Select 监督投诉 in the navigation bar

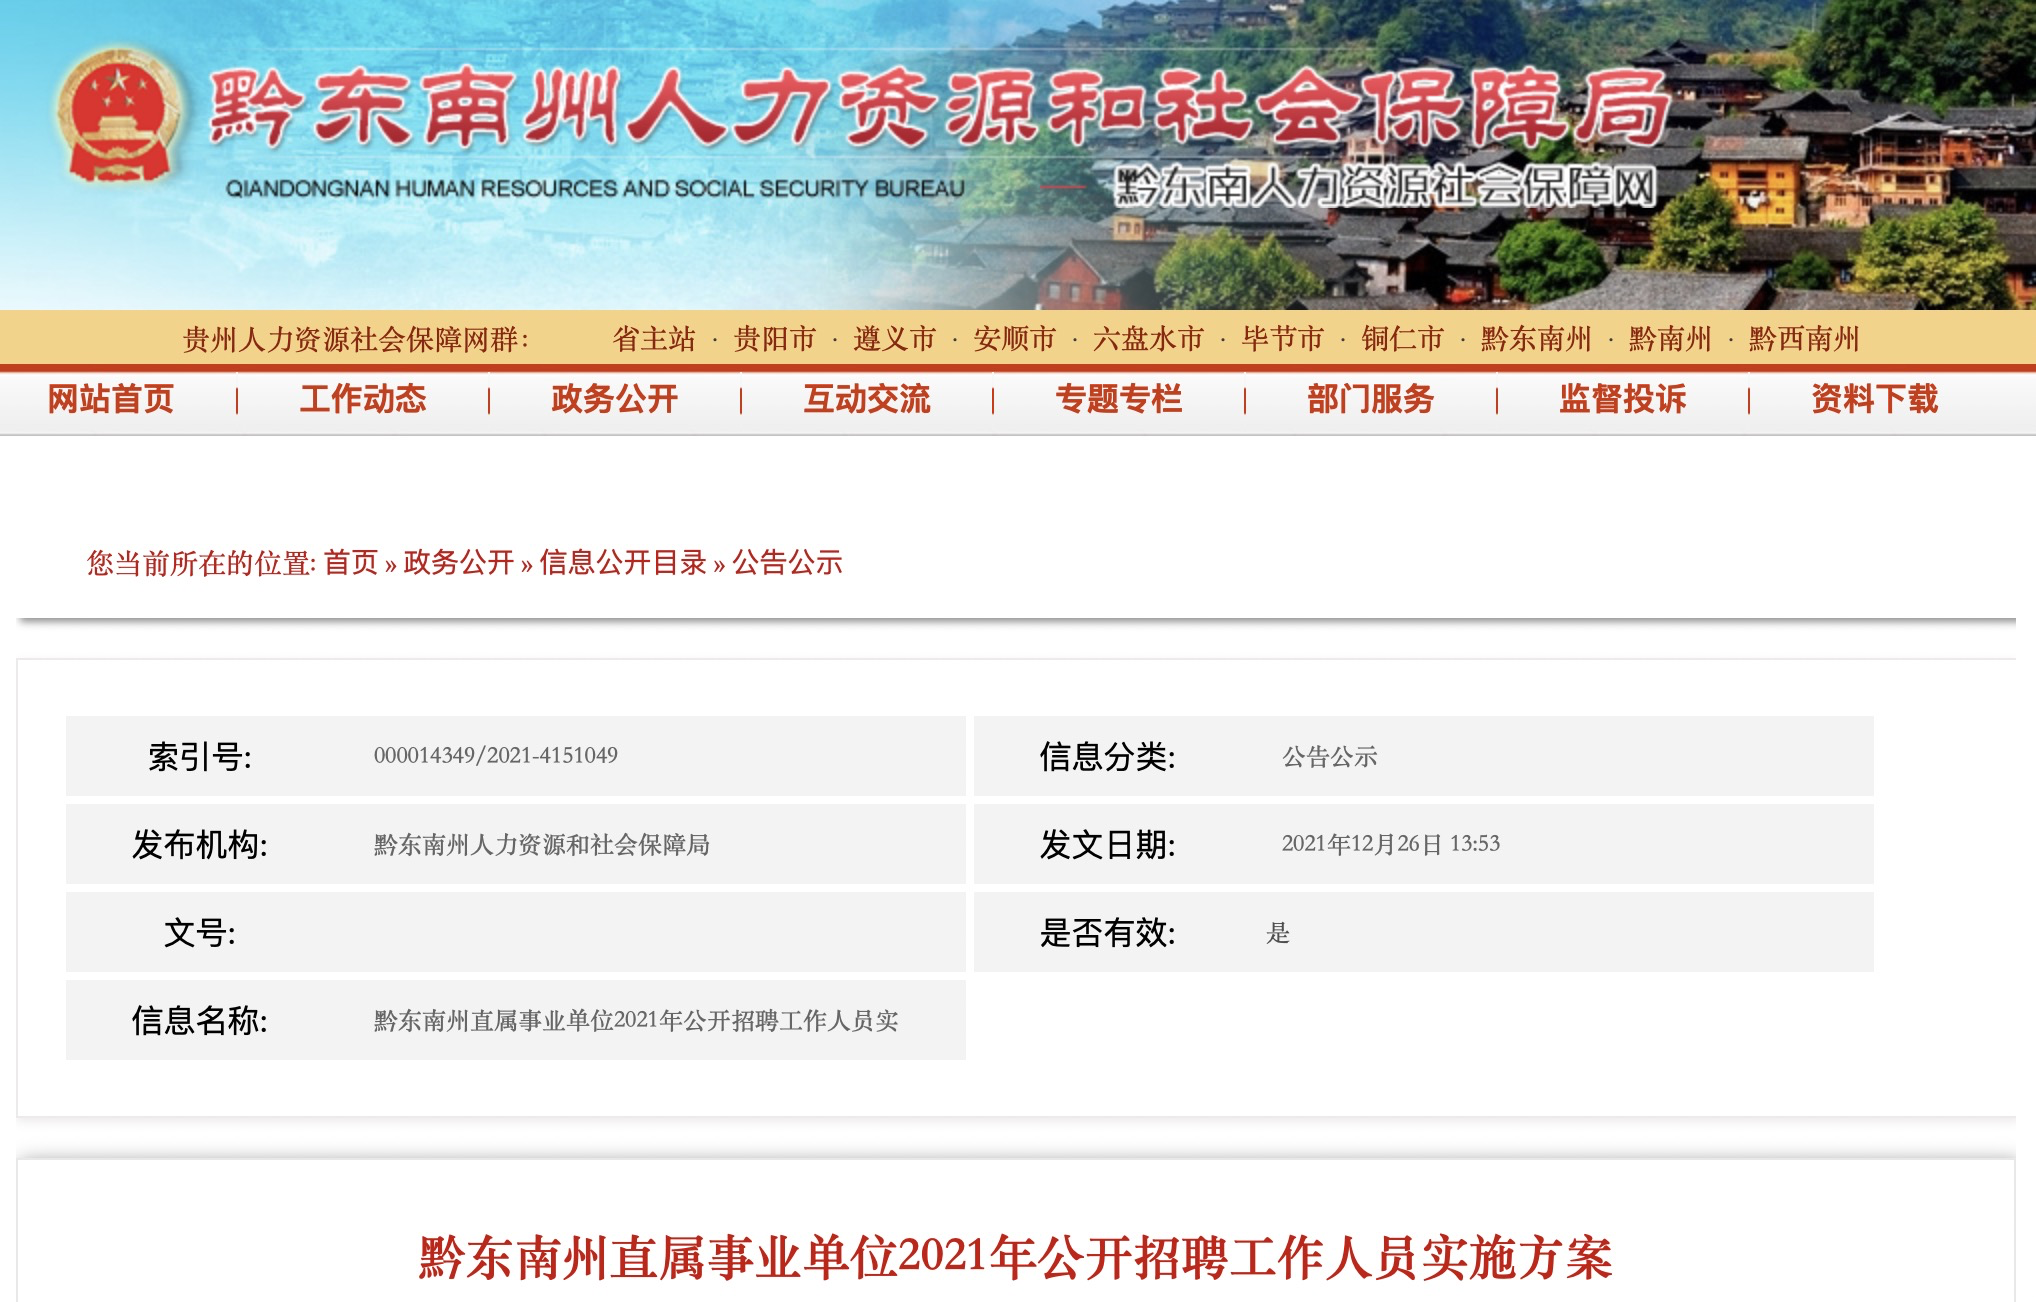tap(1622, 399)
